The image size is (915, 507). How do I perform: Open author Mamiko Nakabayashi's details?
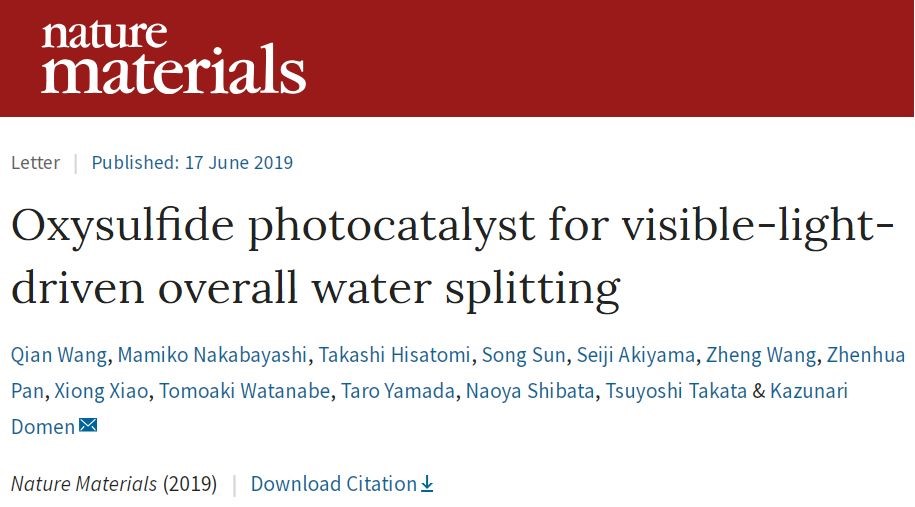click(212, 355)
